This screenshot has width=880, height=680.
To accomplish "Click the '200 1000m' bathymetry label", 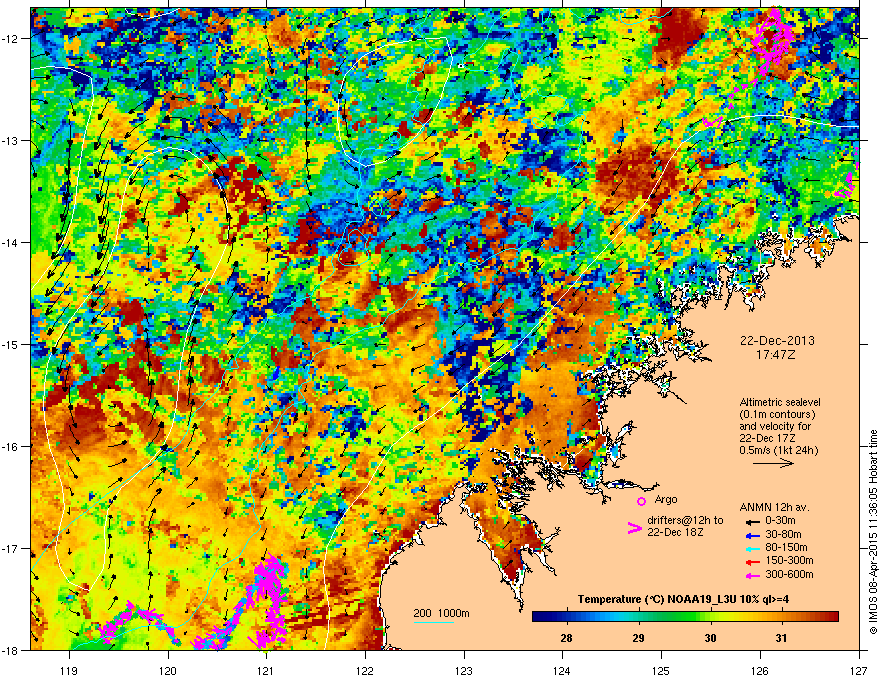I will pos(441,613).
